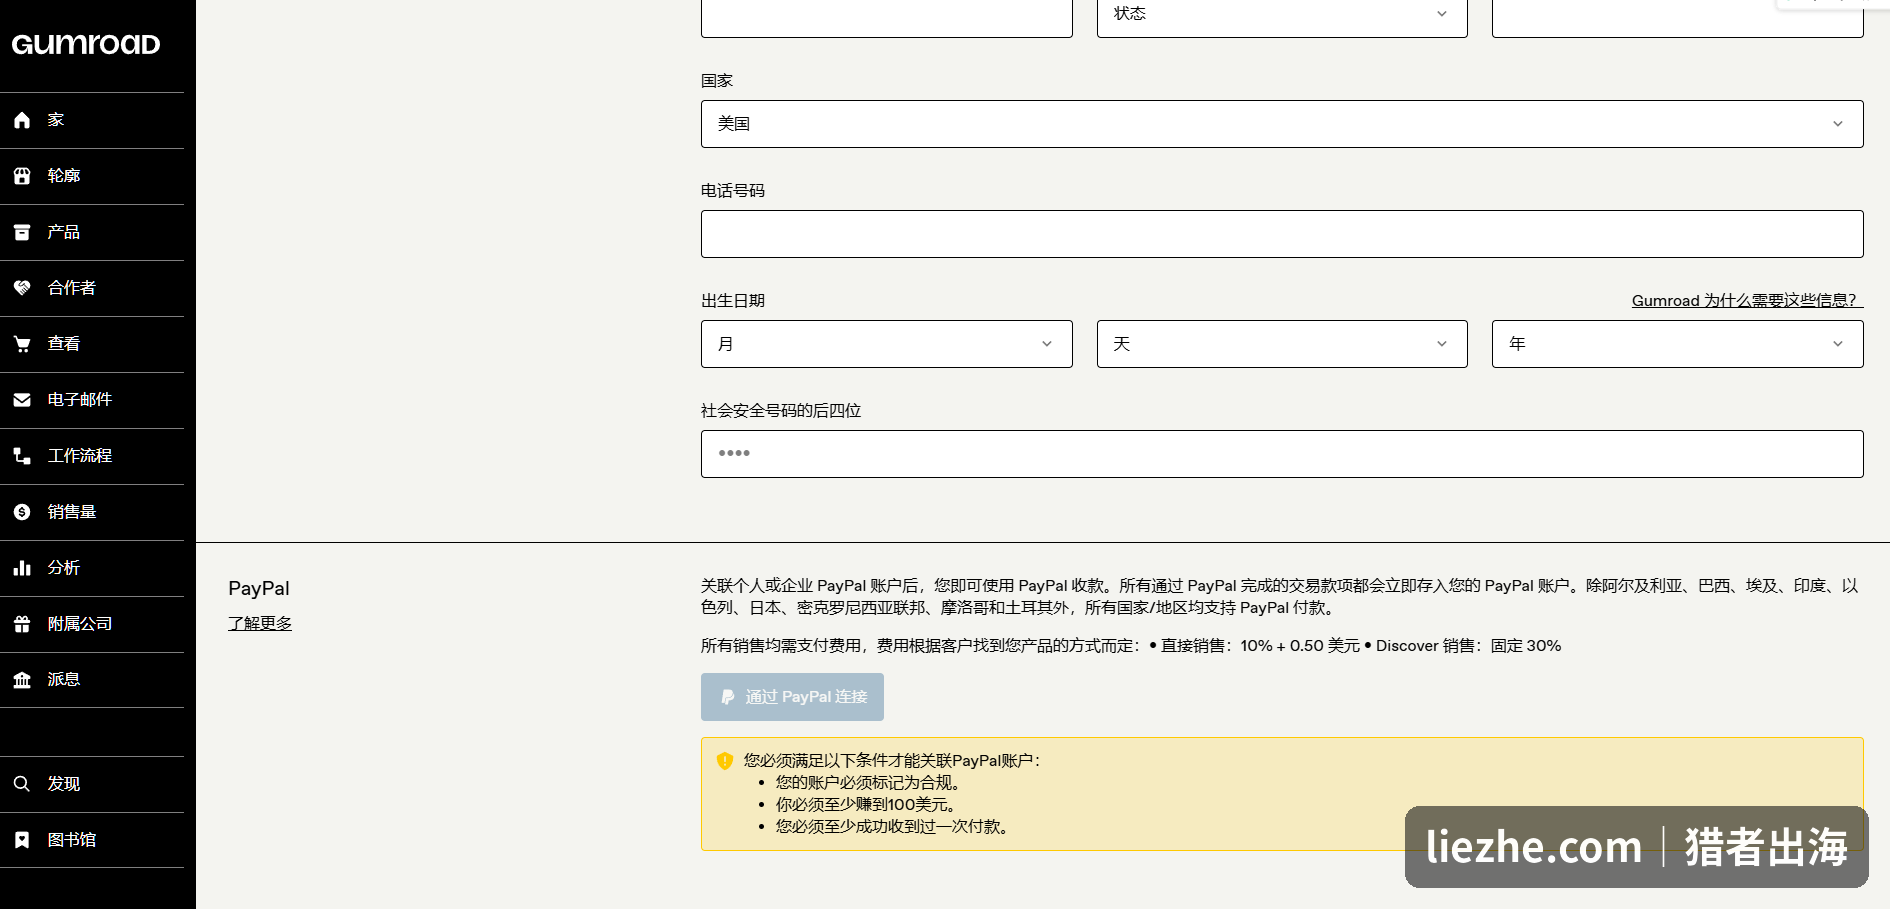Viewport: 1890px width, 909px height.
Task: Click the shield warning icon in PayPal notice
Action: (x=725, y=761)
